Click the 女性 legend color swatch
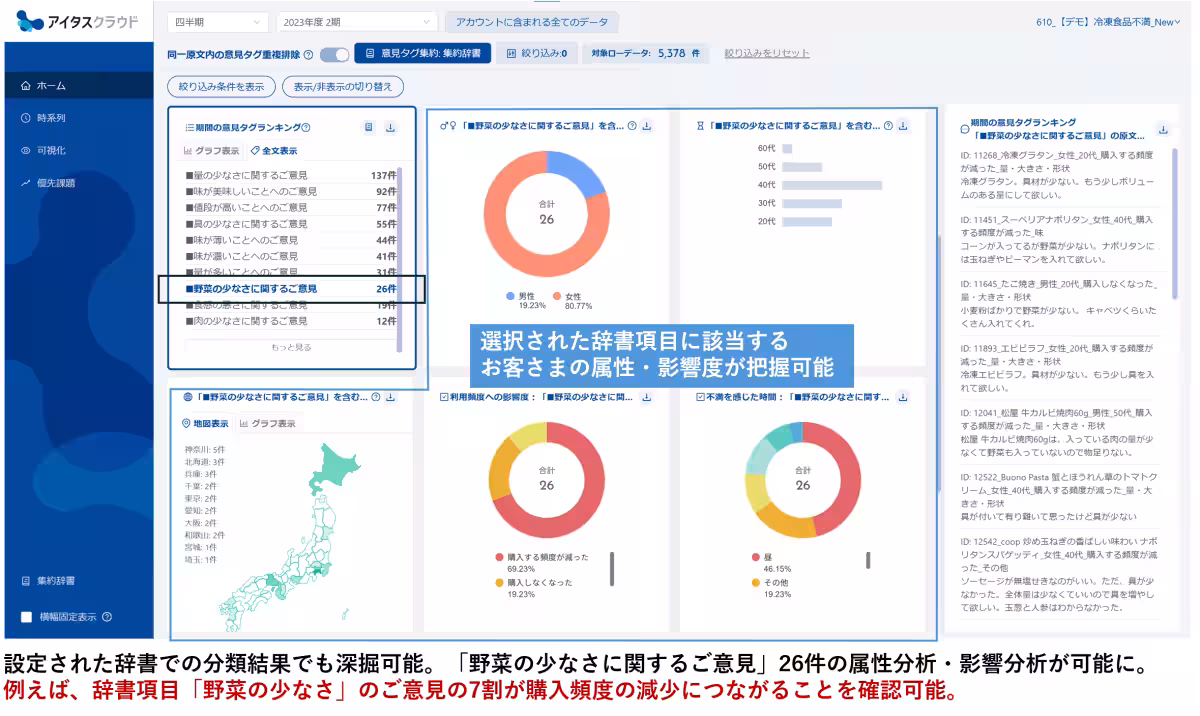 [556, 297]
